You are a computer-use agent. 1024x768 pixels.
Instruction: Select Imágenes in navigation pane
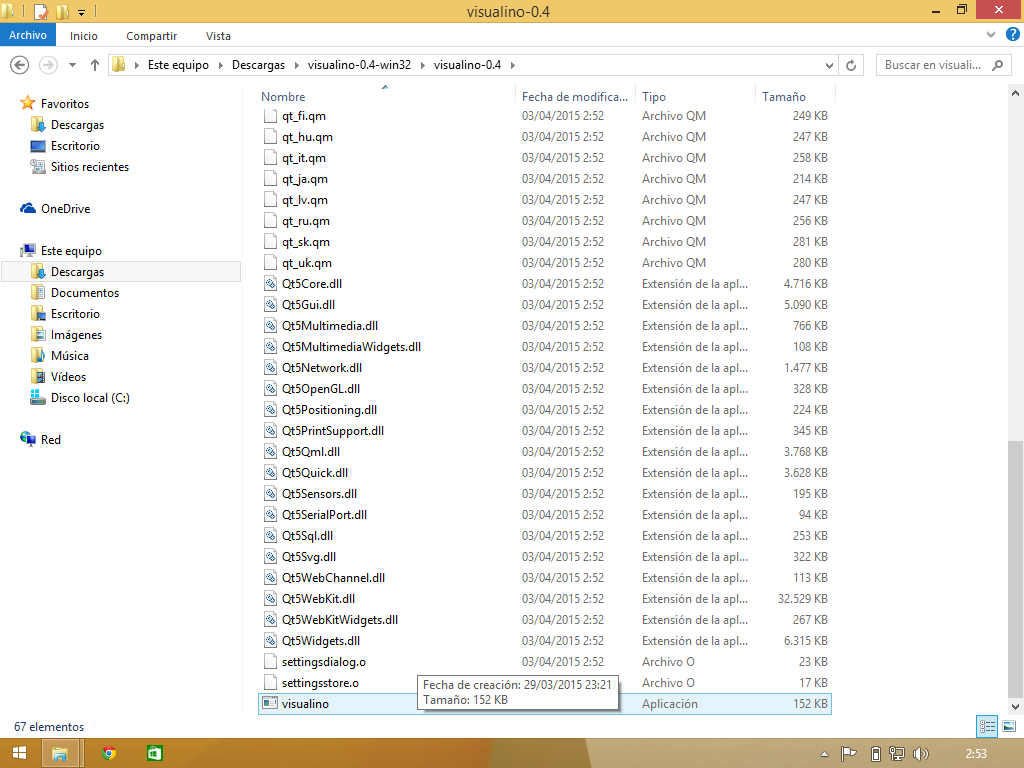(x=76, y=334)
